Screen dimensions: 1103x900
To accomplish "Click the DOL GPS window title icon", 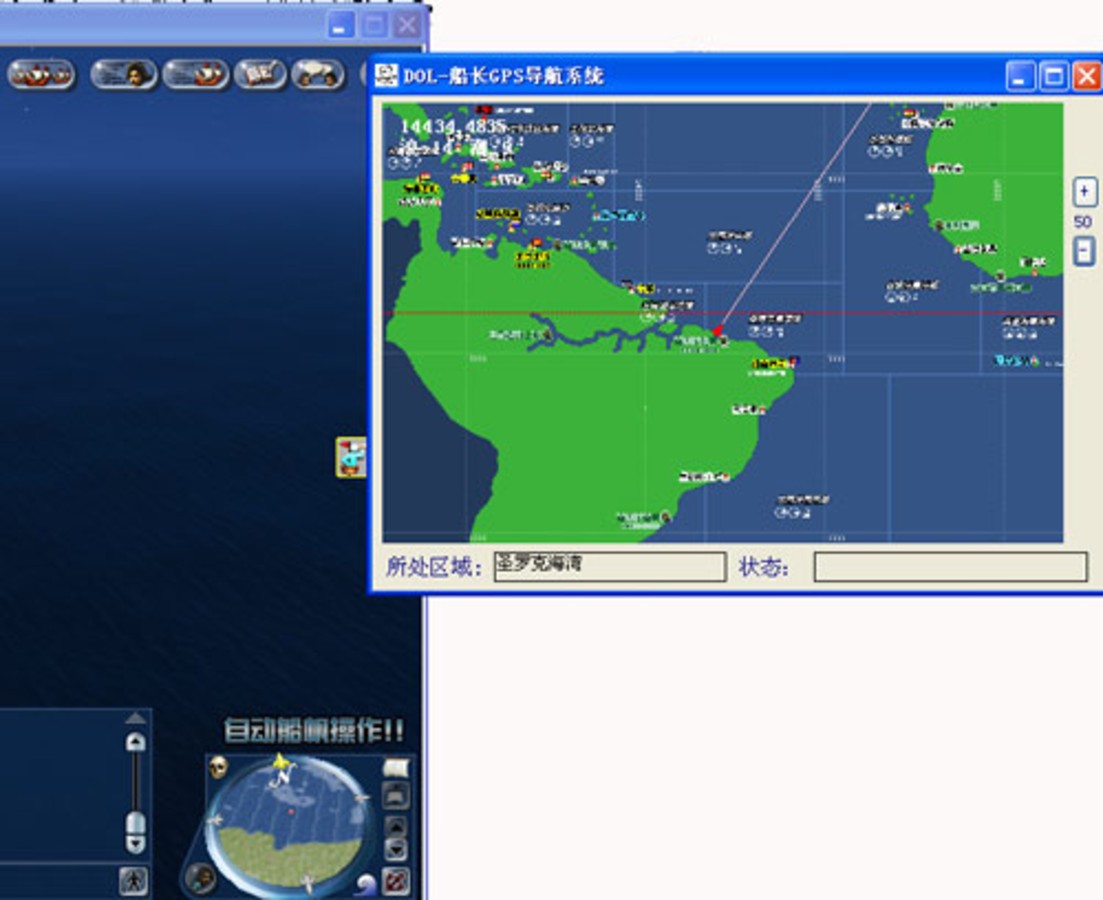I will (x=386, y=75).
